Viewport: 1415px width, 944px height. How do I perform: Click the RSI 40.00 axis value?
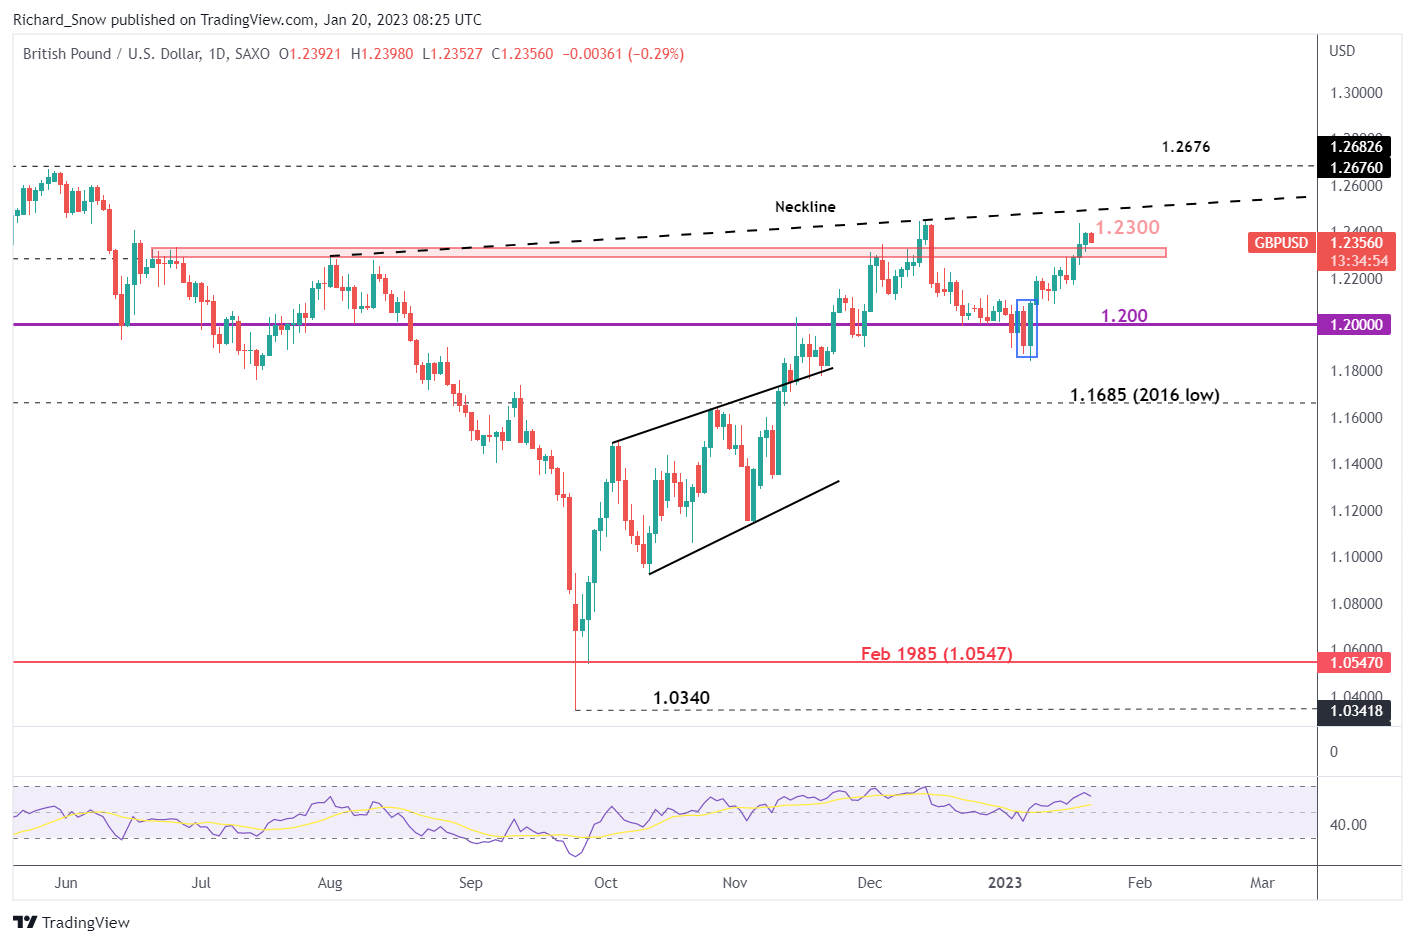point(1348,825)
